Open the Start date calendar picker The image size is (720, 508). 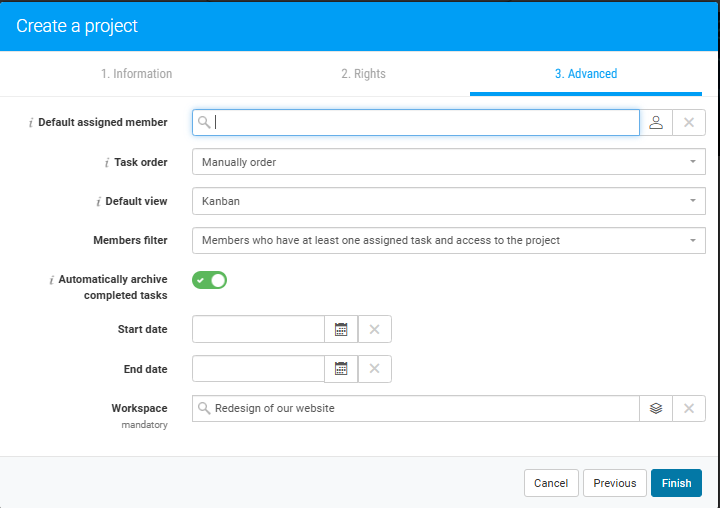click(x=341, y=329)
